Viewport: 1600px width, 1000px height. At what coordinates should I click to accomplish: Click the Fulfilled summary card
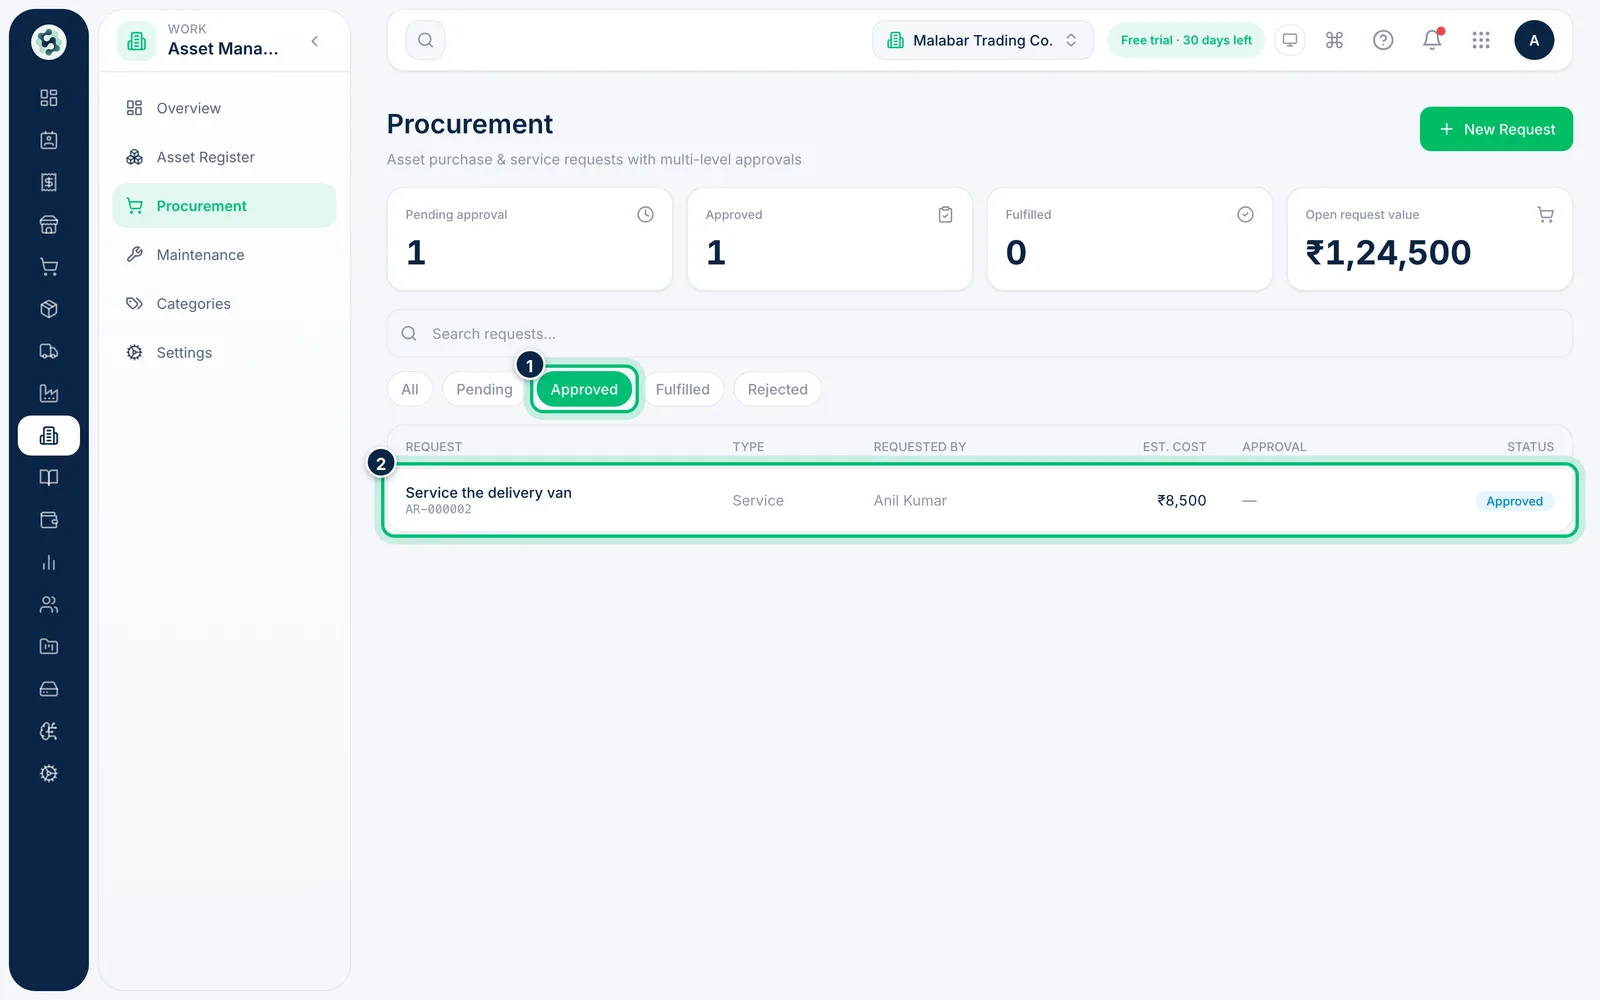pos(1130,239)
